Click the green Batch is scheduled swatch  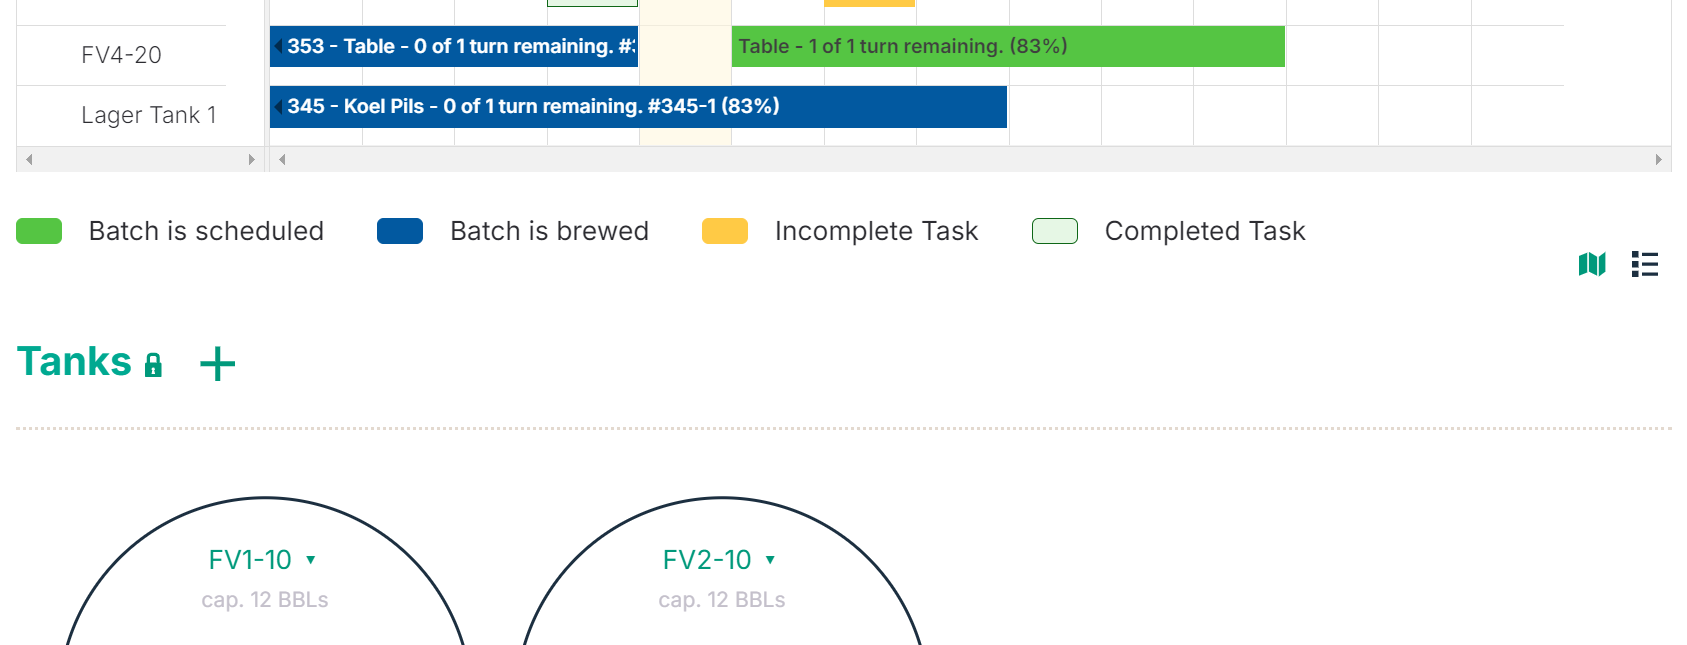39,231
